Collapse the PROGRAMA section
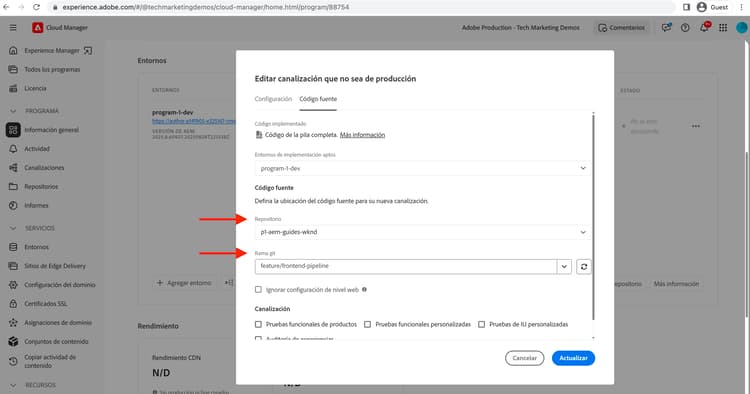The height and width of the screenshot is (394, 750). click(13, 111)
